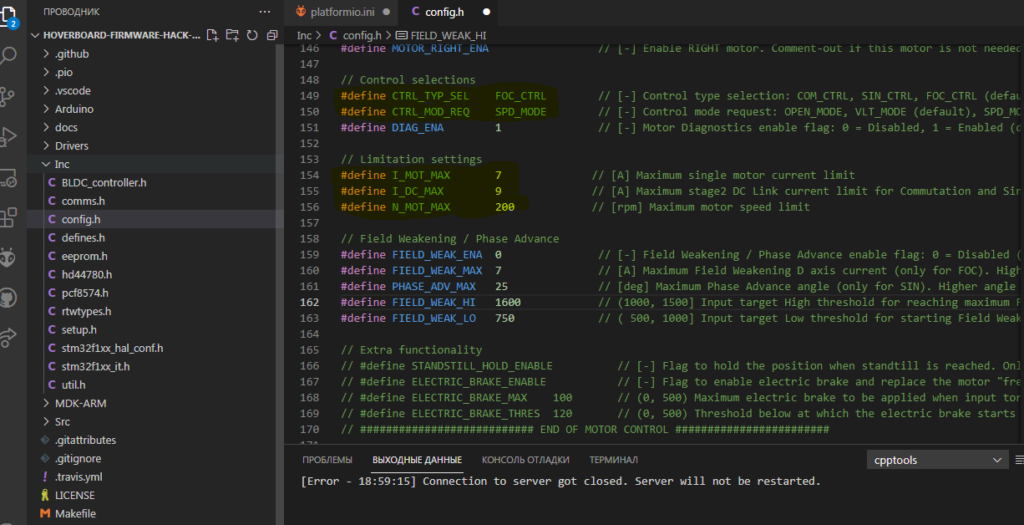Collapse all folders in explorer

pyautogui.click(x=271, y=35)
